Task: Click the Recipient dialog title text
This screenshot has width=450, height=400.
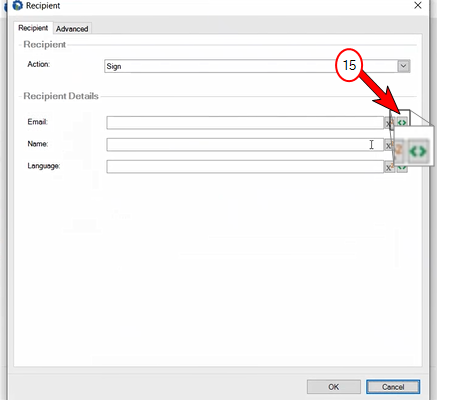Action: pyautogui.click(x=43, y=6)
